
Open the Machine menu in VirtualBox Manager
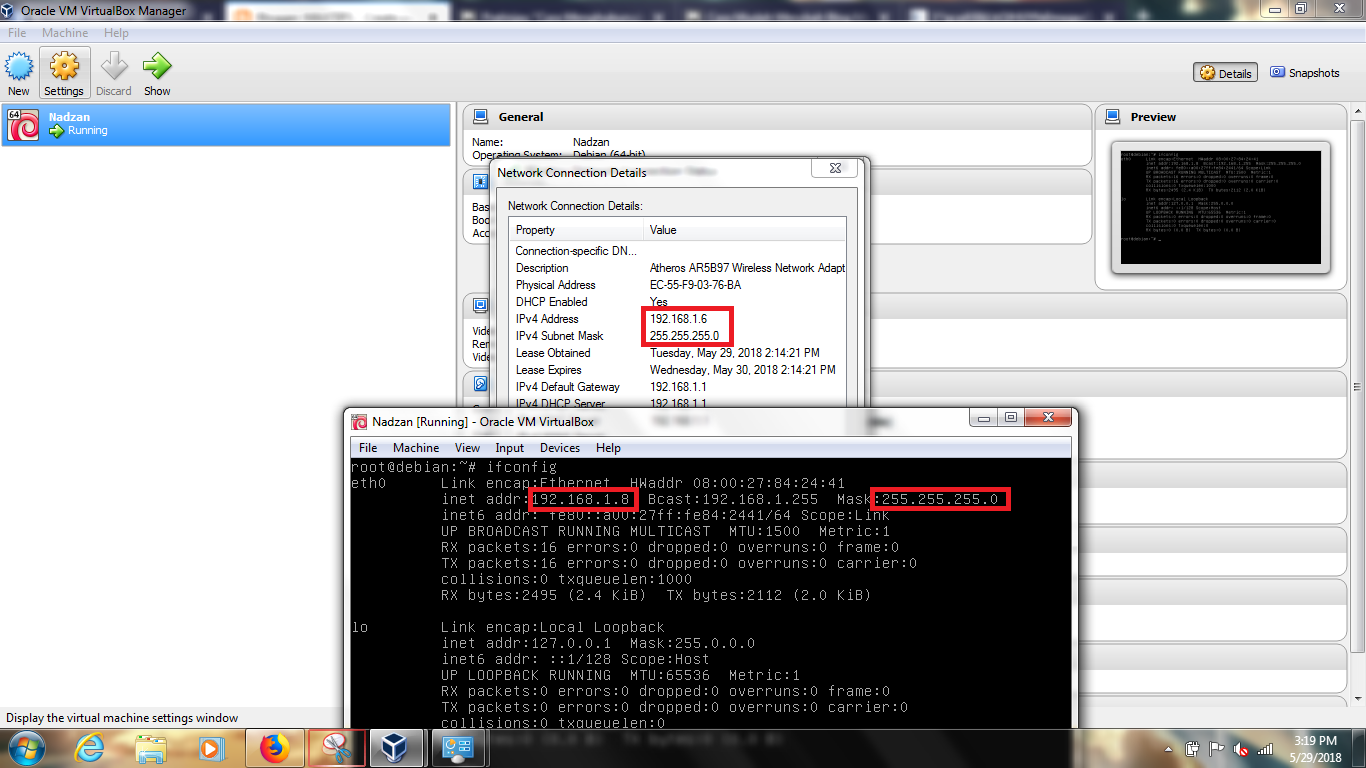65,33
